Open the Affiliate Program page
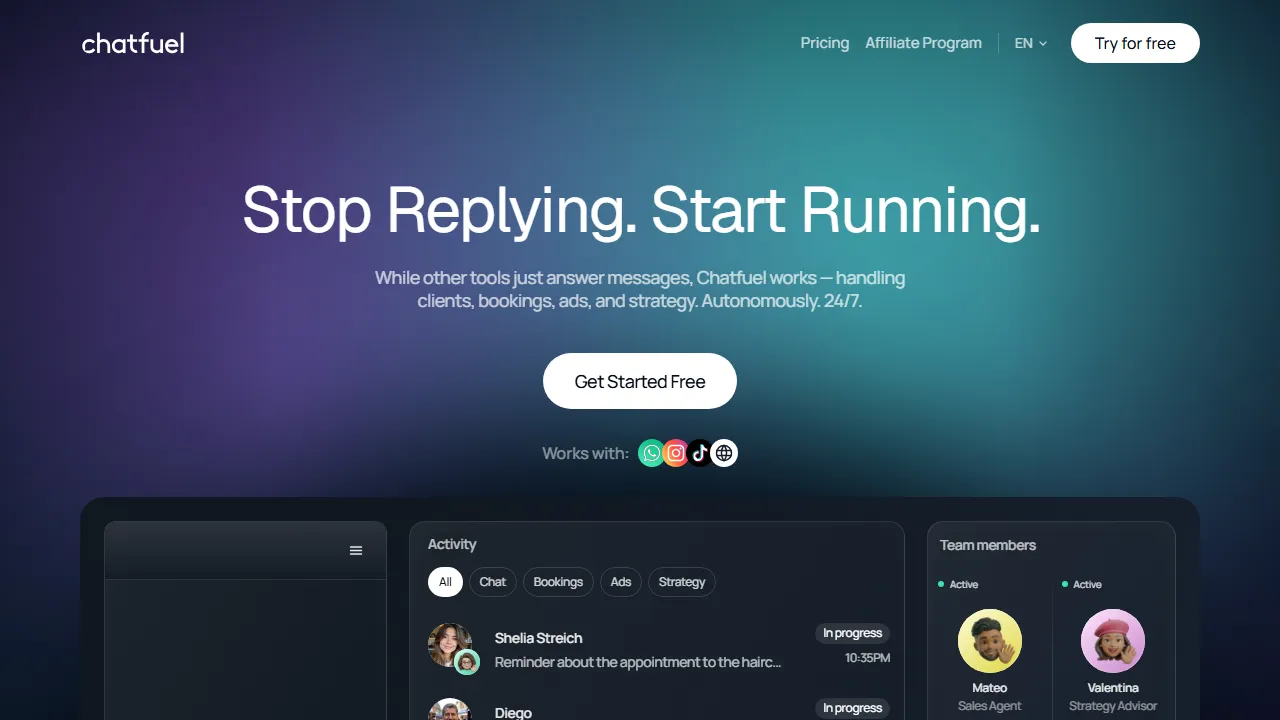The image size is (1280, 720). [x=923, y=43]
